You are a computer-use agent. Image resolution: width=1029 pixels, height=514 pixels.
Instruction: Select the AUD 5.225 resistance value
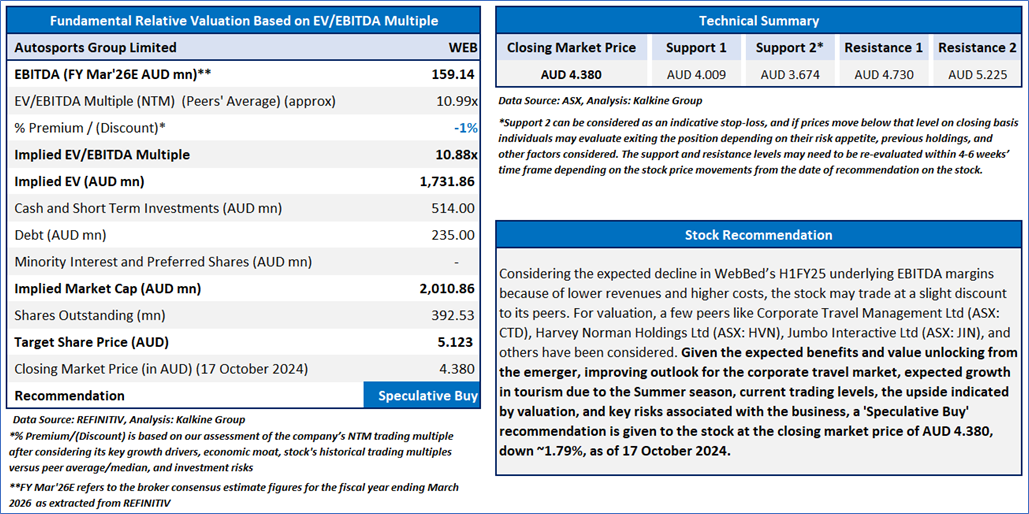tap(978, 75)
